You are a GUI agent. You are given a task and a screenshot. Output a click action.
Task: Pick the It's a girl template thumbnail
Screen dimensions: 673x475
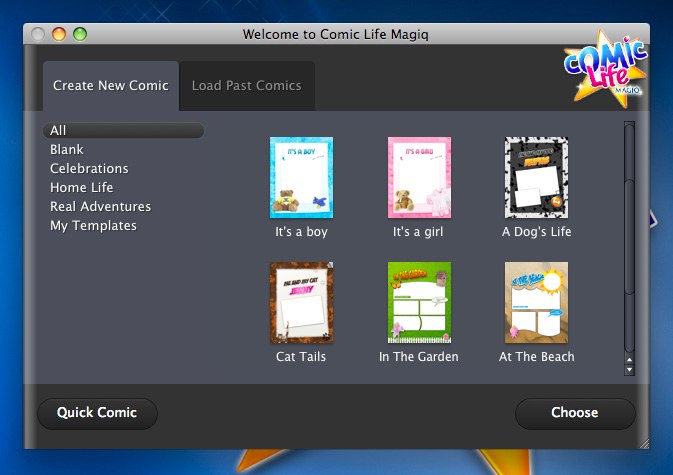[419, 178]
